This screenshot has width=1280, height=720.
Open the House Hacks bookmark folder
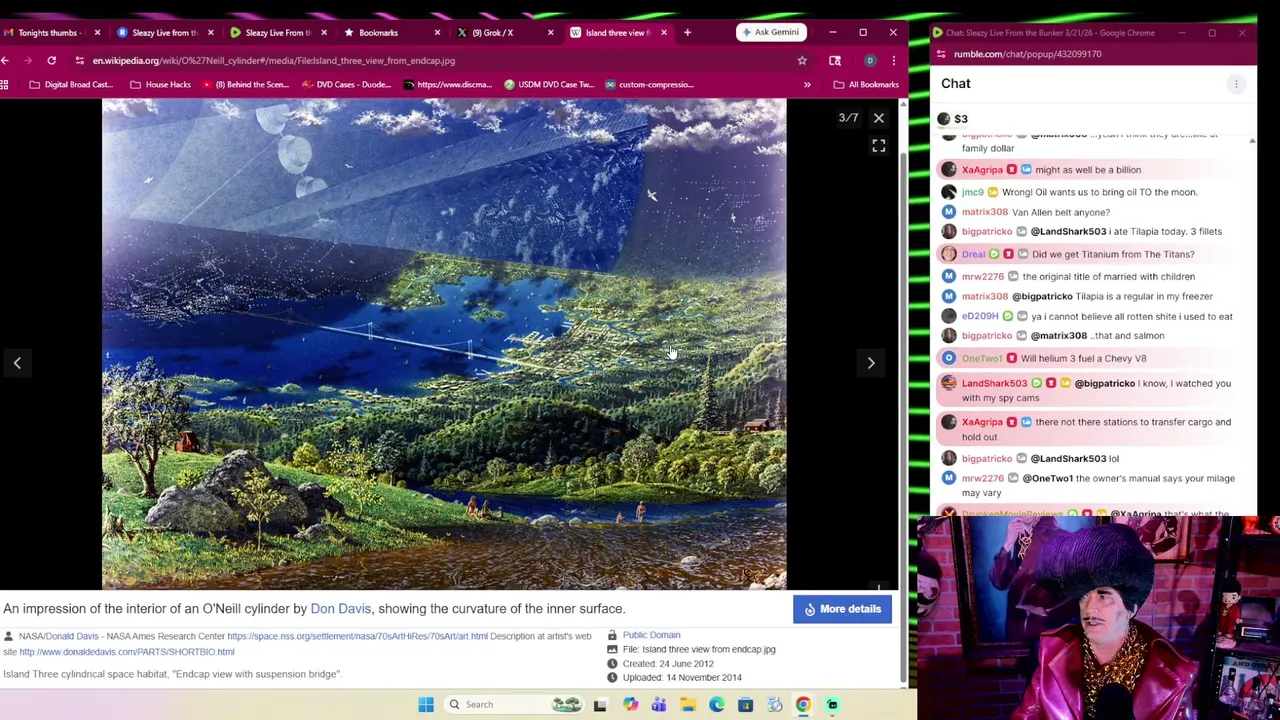coord(160,85)
